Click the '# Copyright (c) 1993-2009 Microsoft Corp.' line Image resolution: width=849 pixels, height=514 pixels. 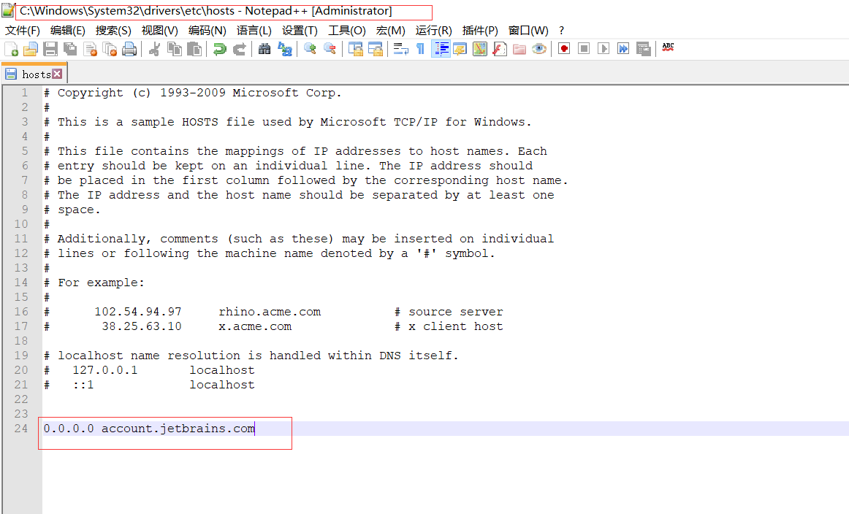point(192,93)
